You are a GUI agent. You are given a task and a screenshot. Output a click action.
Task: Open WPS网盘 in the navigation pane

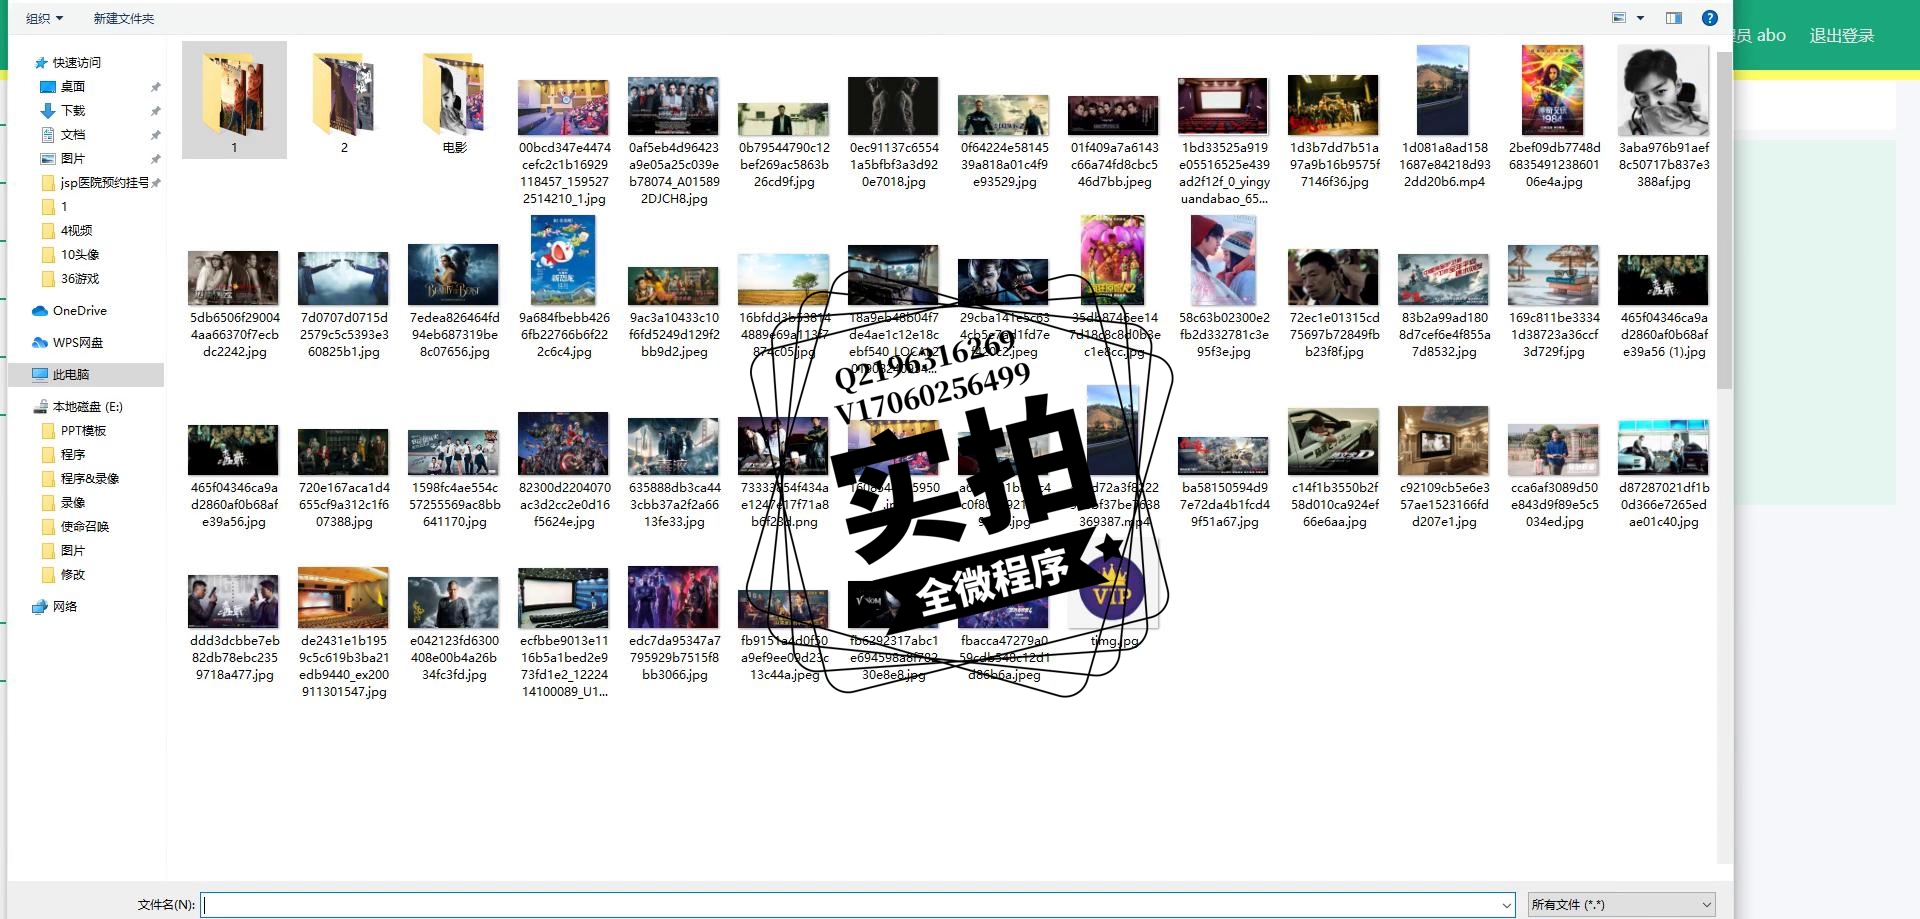click(x=78, y=343)
